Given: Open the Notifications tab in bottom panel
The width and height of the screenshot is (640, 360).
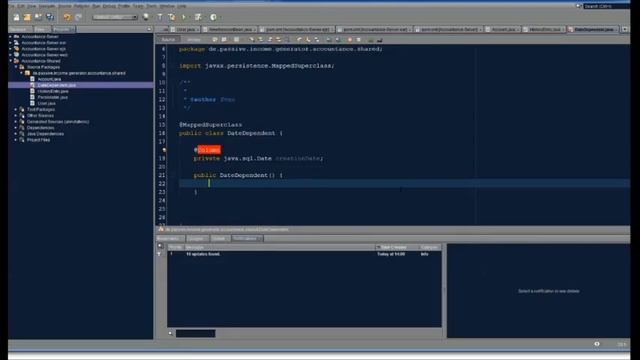Looking at the screenshot, I should coord(247,239).
